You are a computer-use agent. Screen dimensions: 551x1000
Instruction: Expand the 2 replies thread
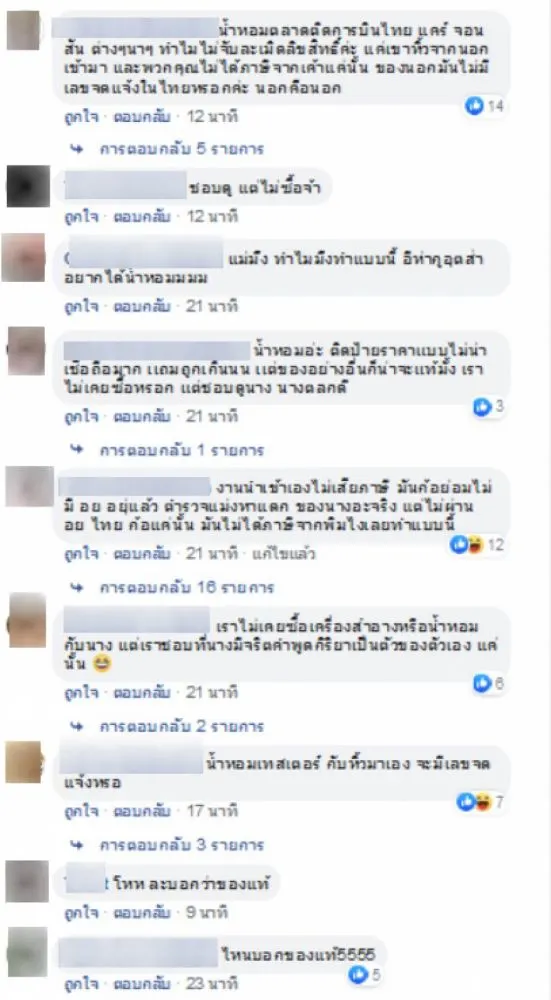click(182, 726)
